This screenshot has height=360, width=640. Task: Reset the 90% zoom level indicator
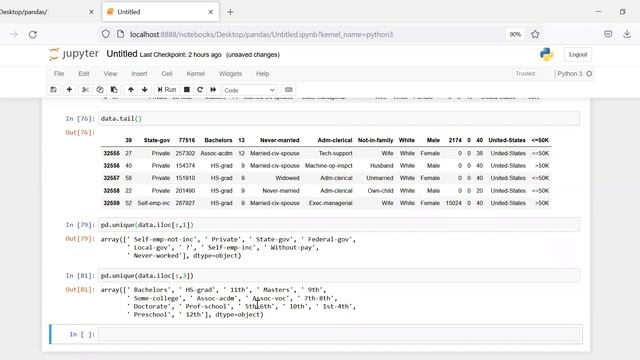pos(515,35)
